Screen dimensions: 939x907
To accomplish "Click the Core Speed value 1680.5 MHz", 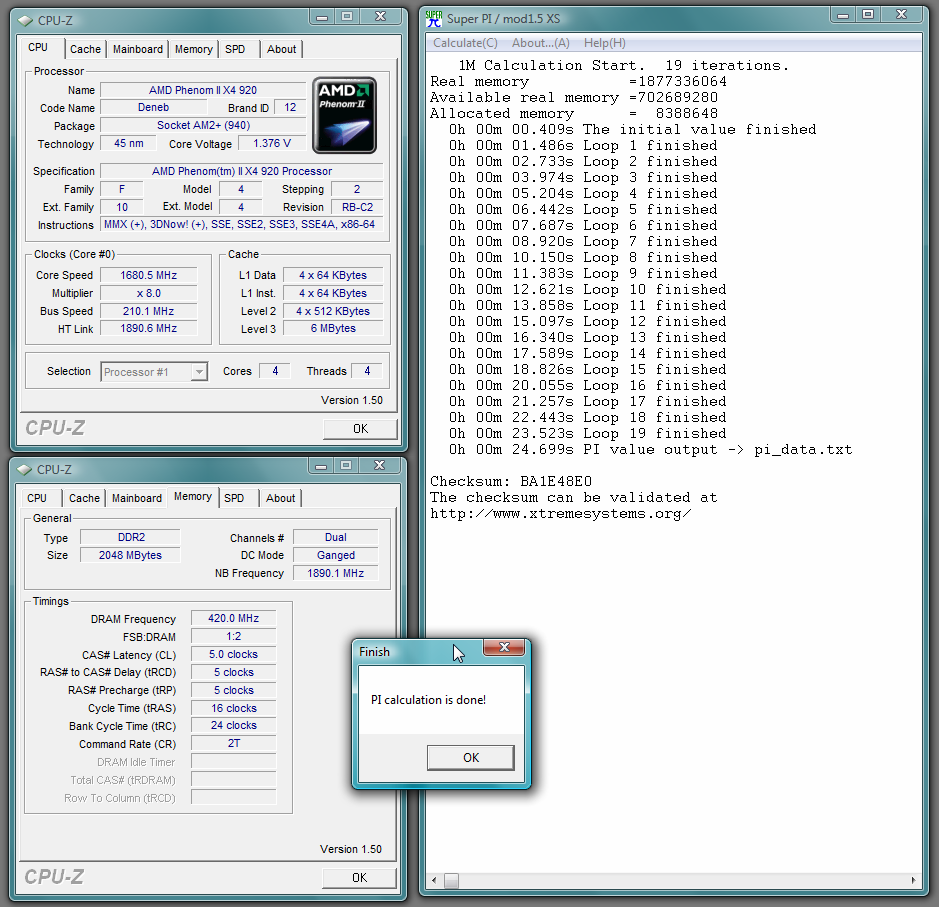I will [x=149, y=275].
